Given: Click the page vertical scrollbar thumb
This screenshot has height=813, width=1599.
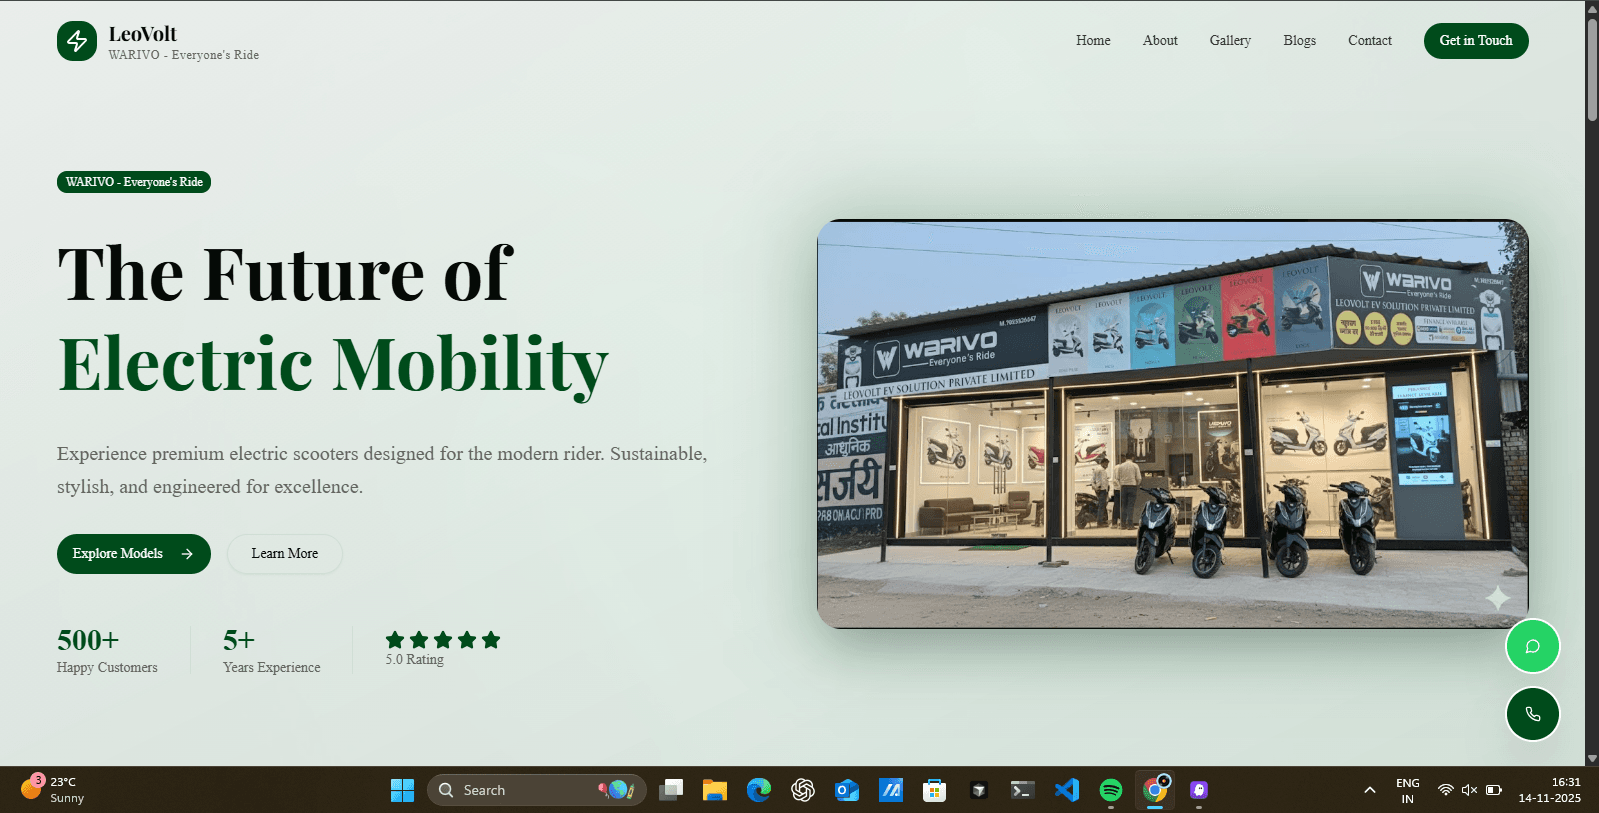Looking at the screenshot, I should (x=1591, y=70).
